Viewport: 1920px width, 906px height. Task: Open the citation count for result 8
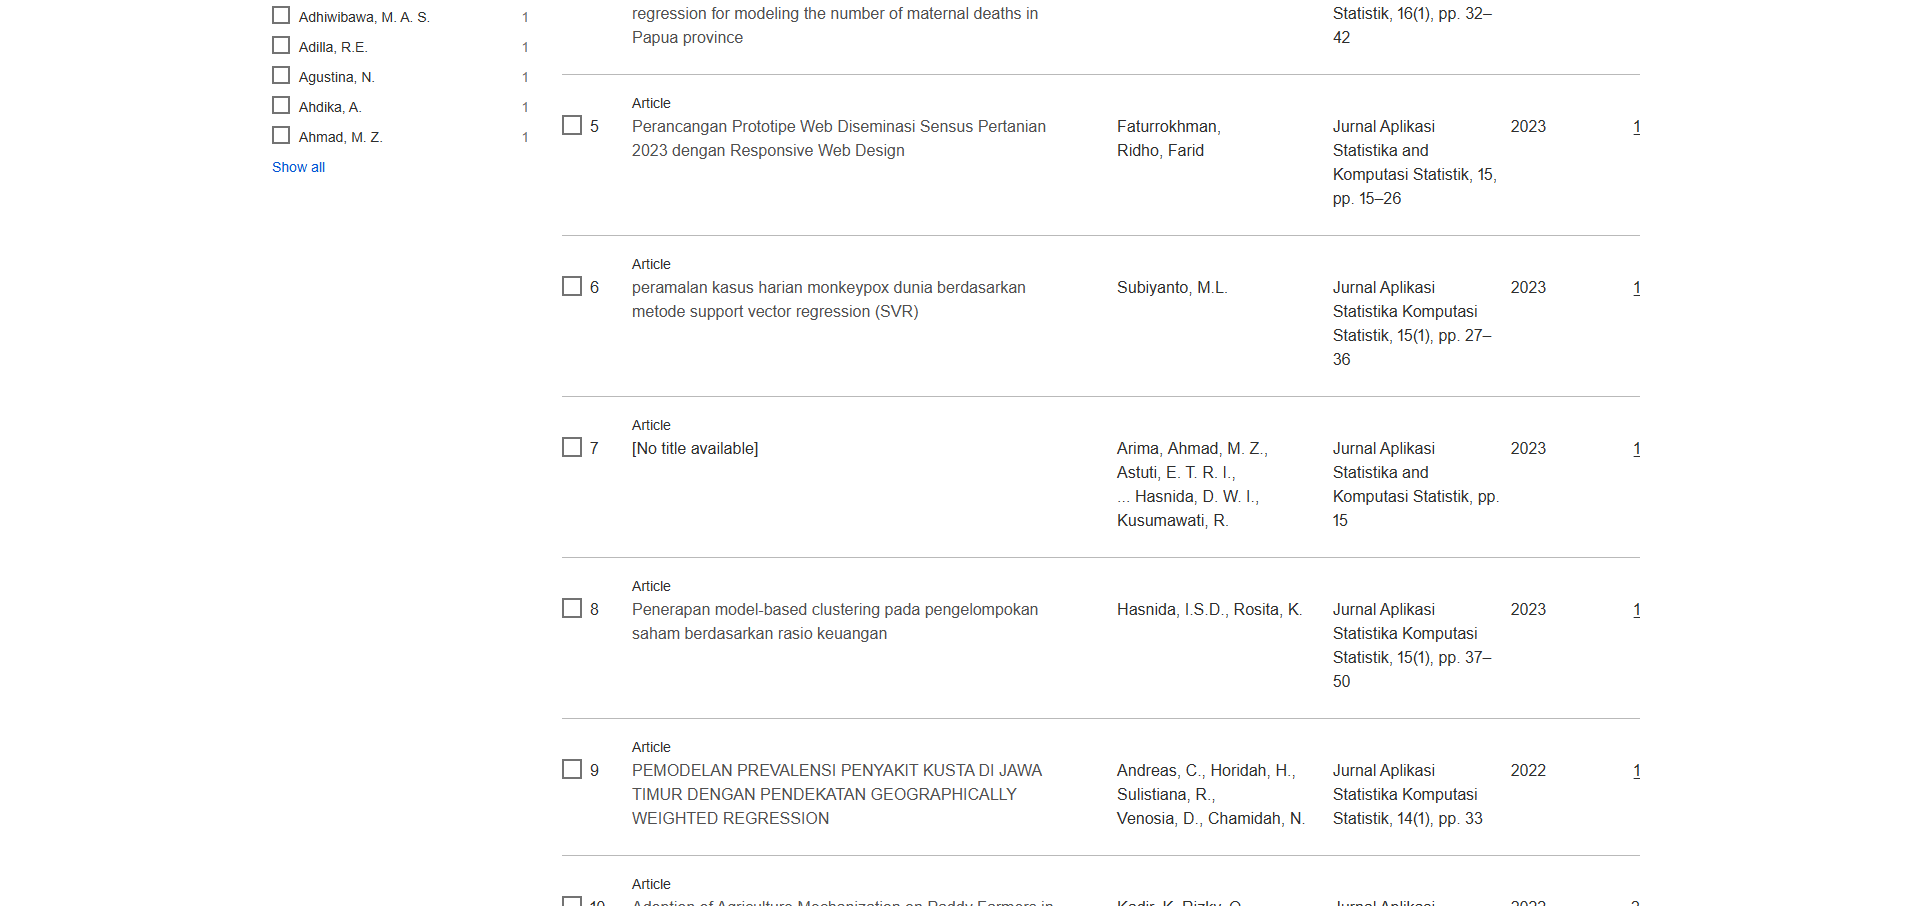coord(1636,610)
